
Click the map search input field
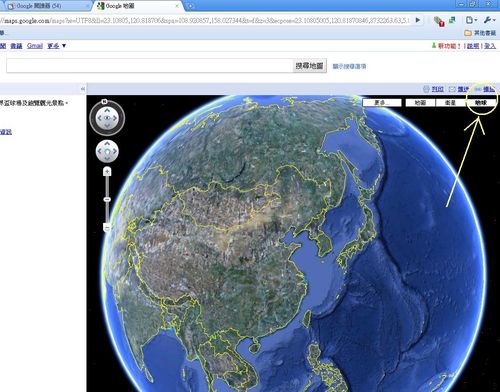[149, 66]
